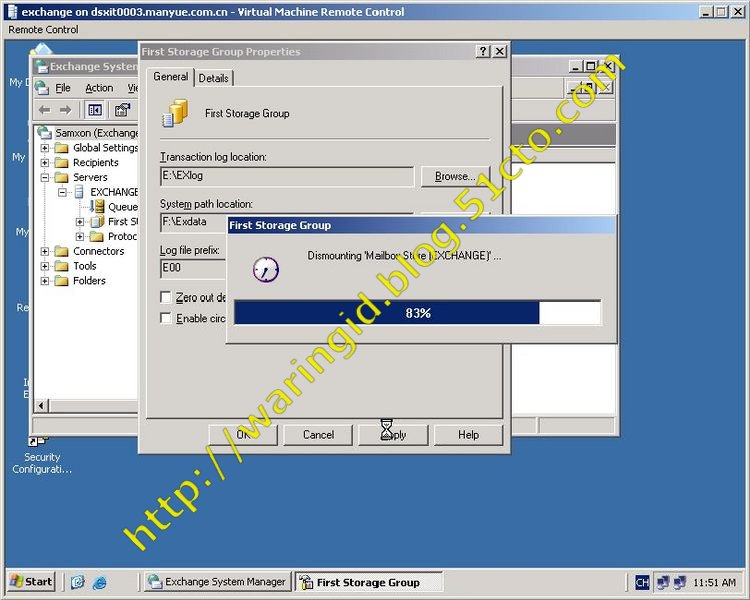Select the Queues icon in tree

[x=98, y=207]
